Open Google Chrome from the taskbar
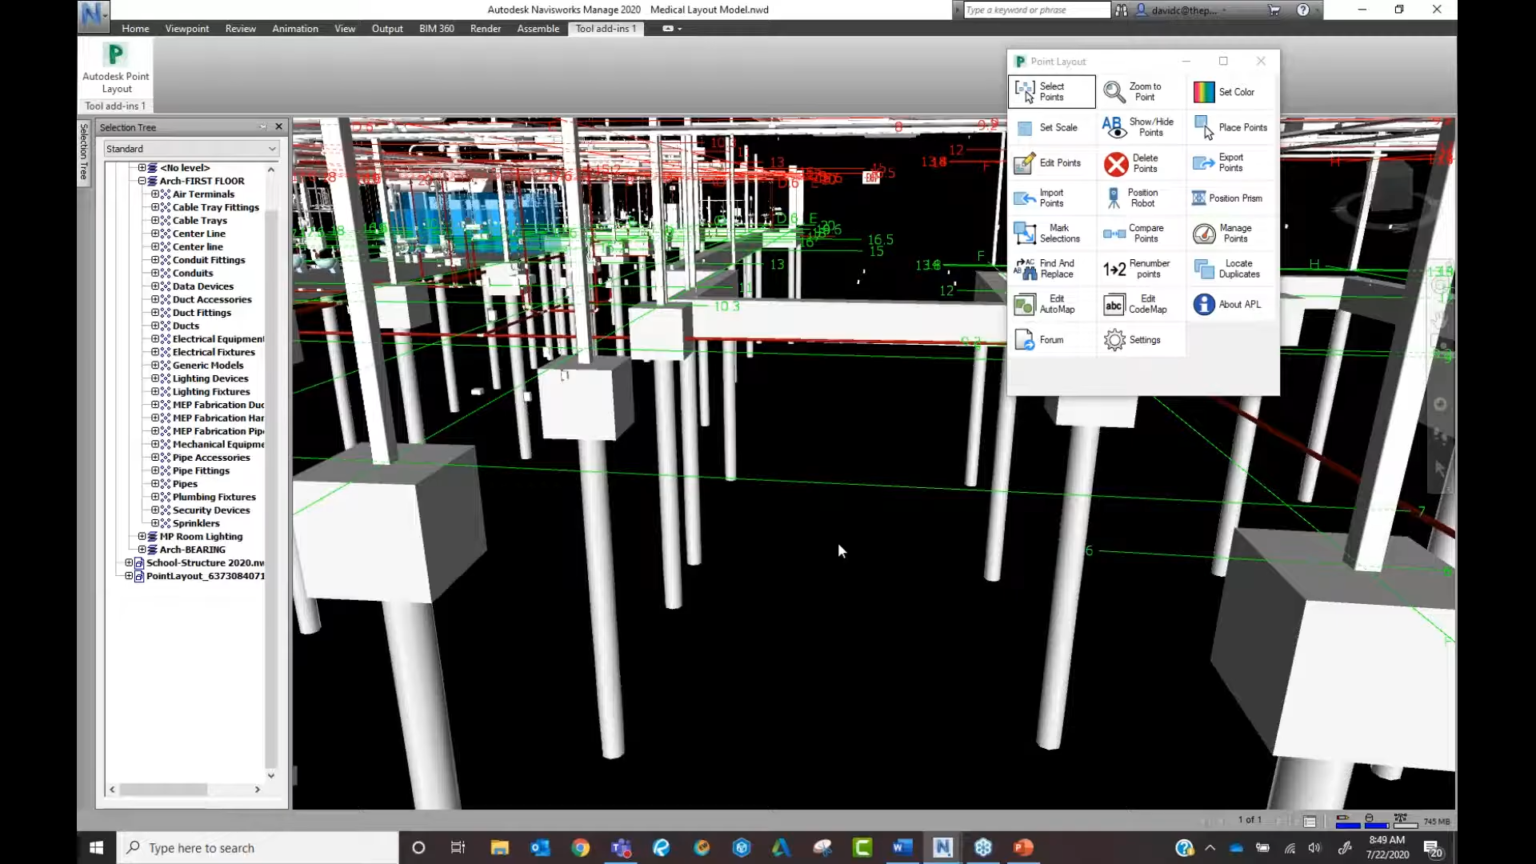The image size is (1536, 864). 580,848
